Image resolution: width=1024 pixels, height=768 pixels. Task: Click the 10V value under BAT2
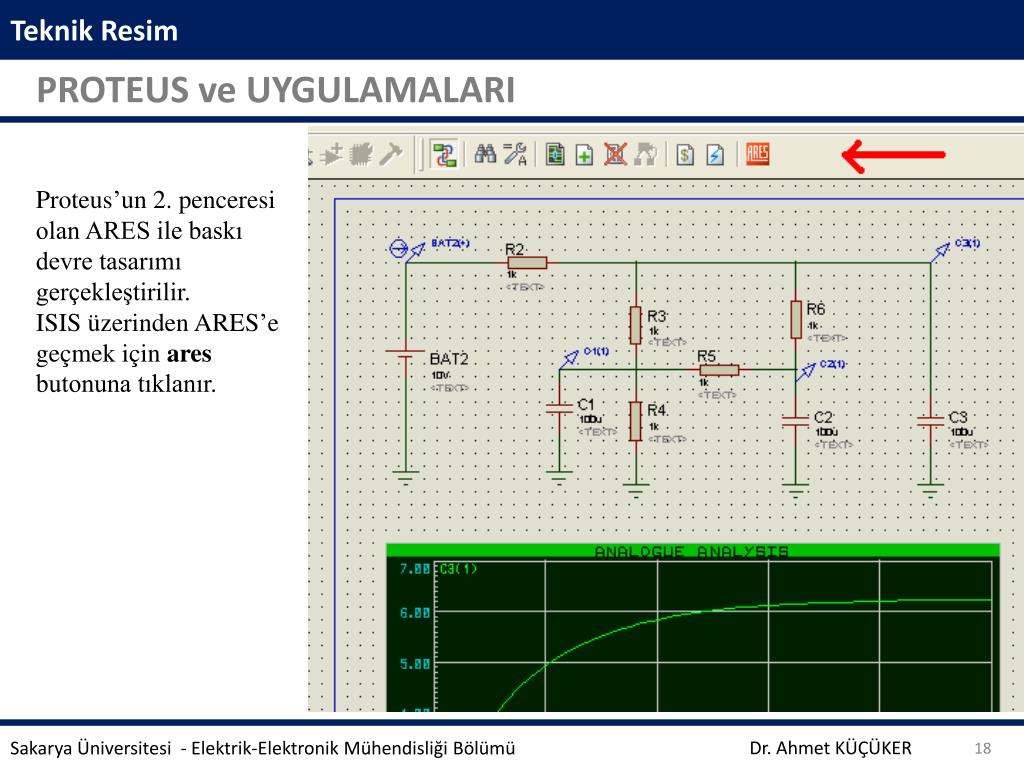click(441, 376)
